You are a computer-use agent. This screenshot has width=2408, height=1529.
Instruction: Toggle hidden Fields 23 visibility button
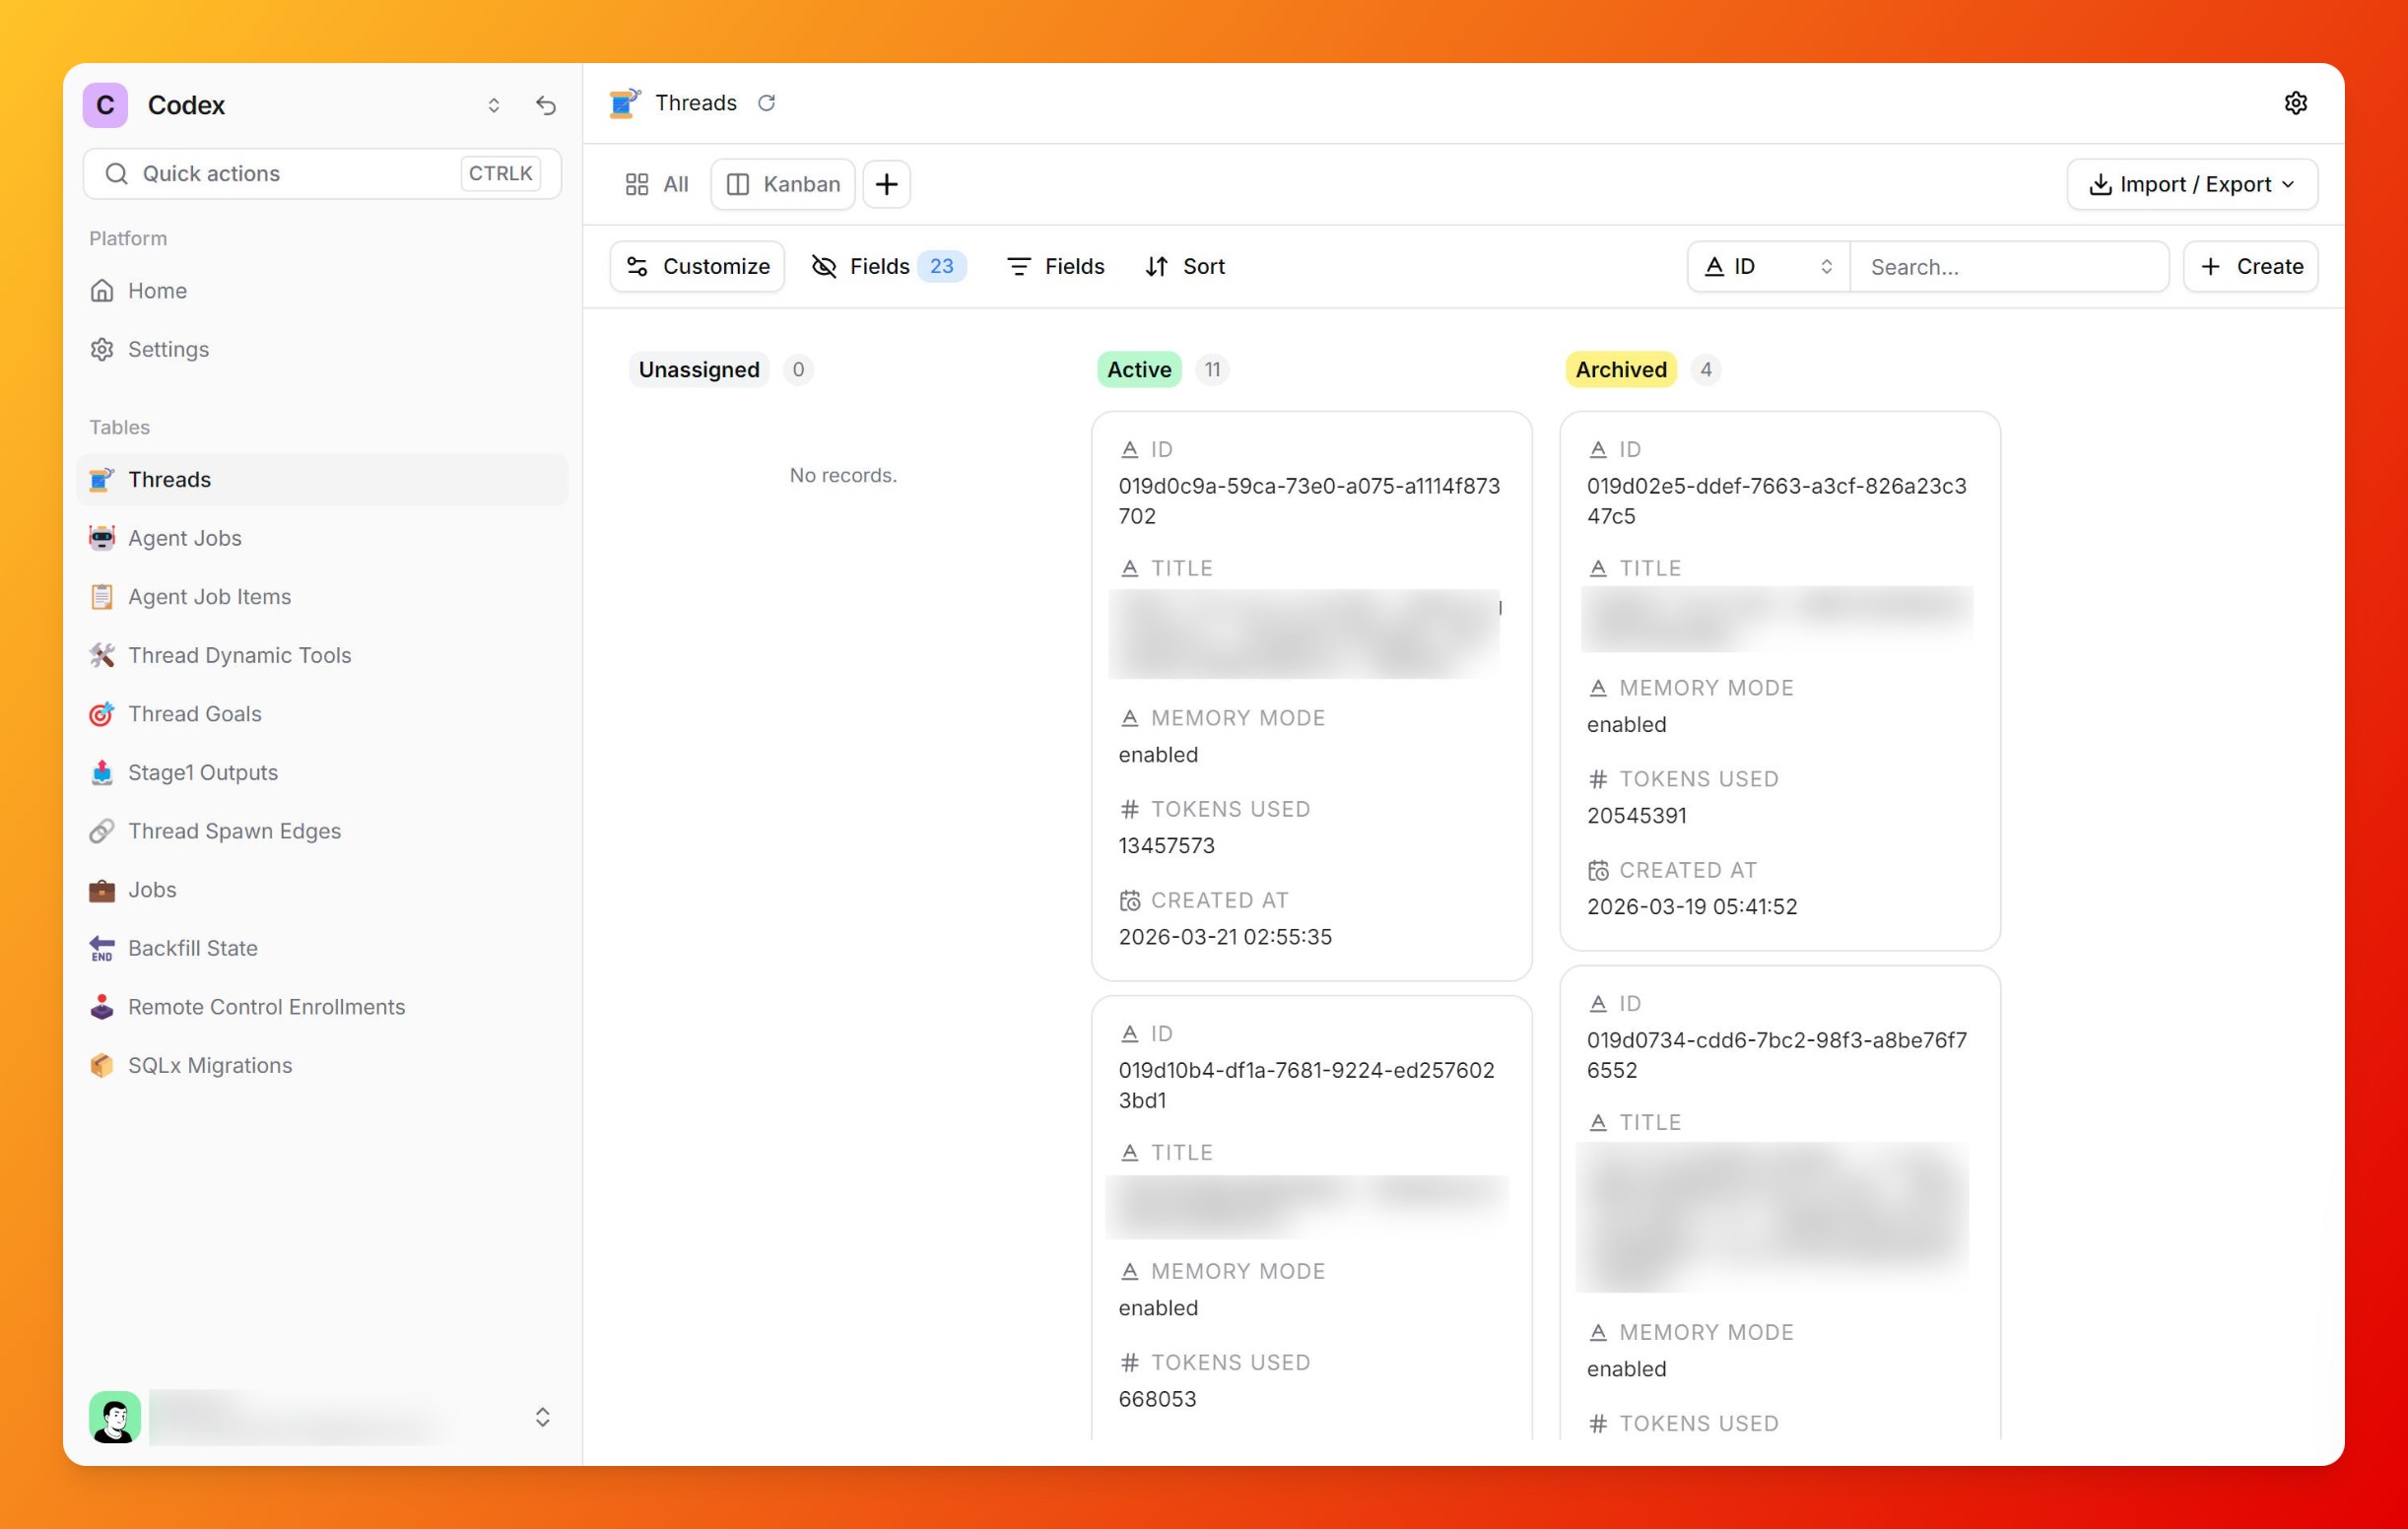(888, 266)
